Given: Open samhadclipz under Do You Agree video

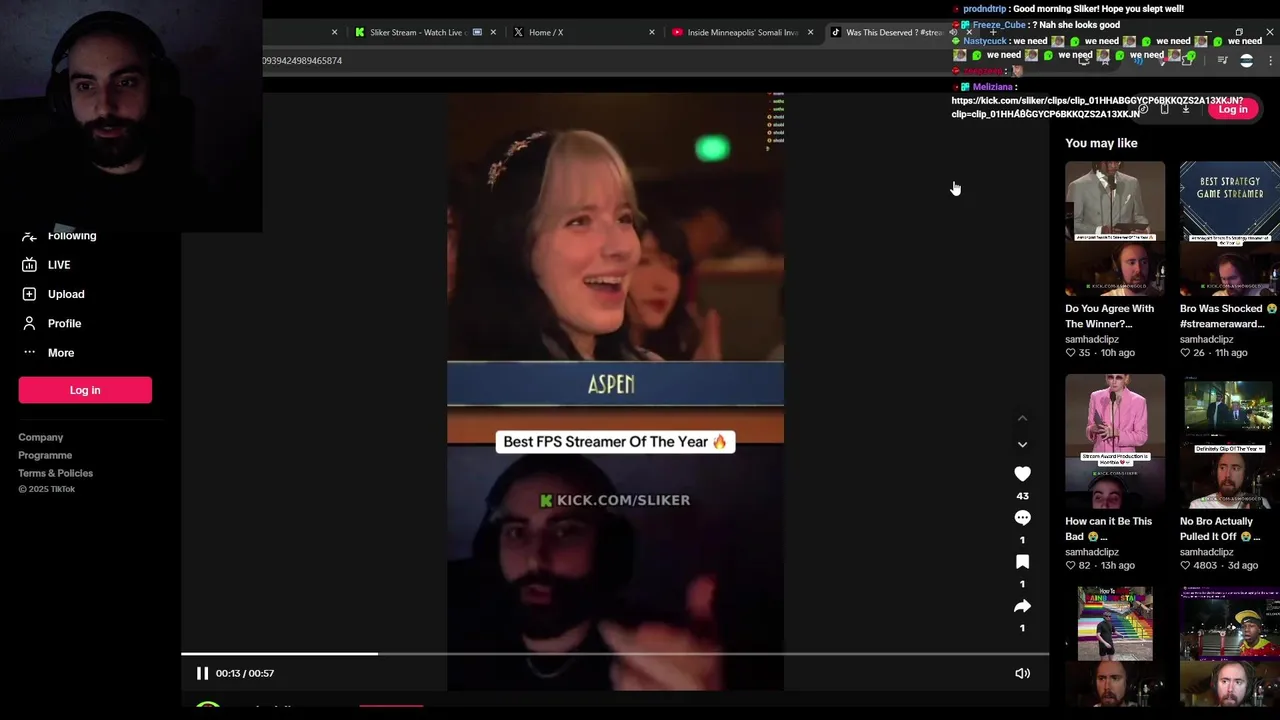Looking at the screenshot, I should 1092,339.
